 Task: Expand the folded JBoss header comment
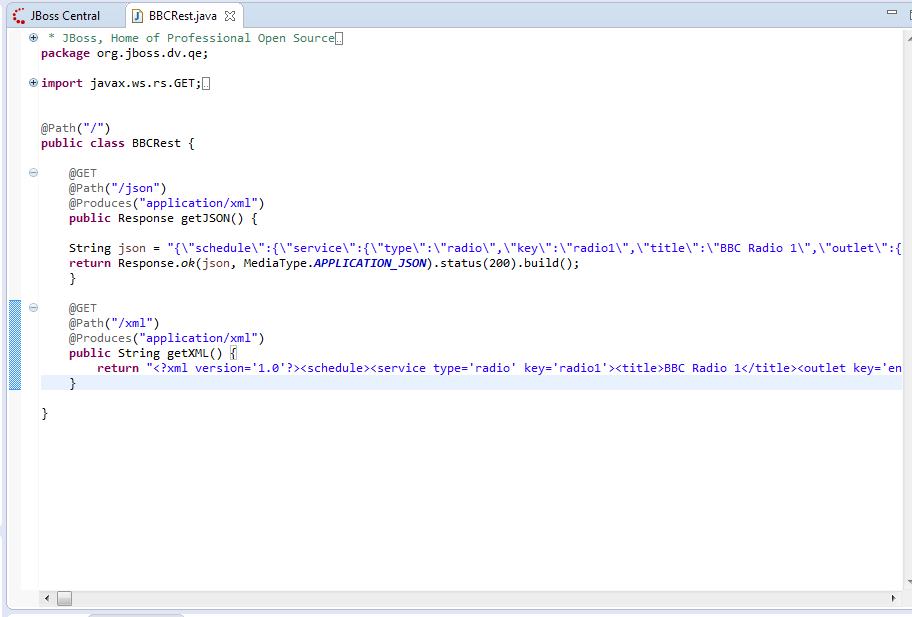[x=33, y=38]
